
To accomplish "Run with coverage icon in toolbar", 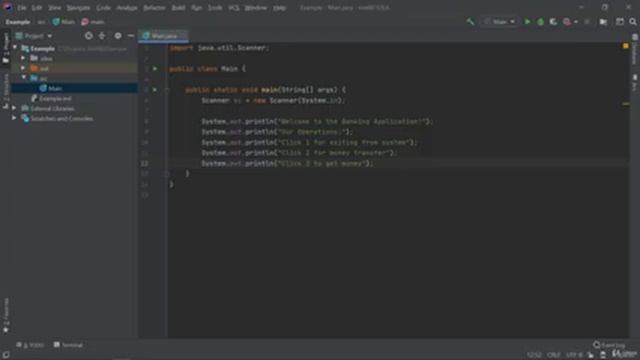I will click(x=553, y=22).
